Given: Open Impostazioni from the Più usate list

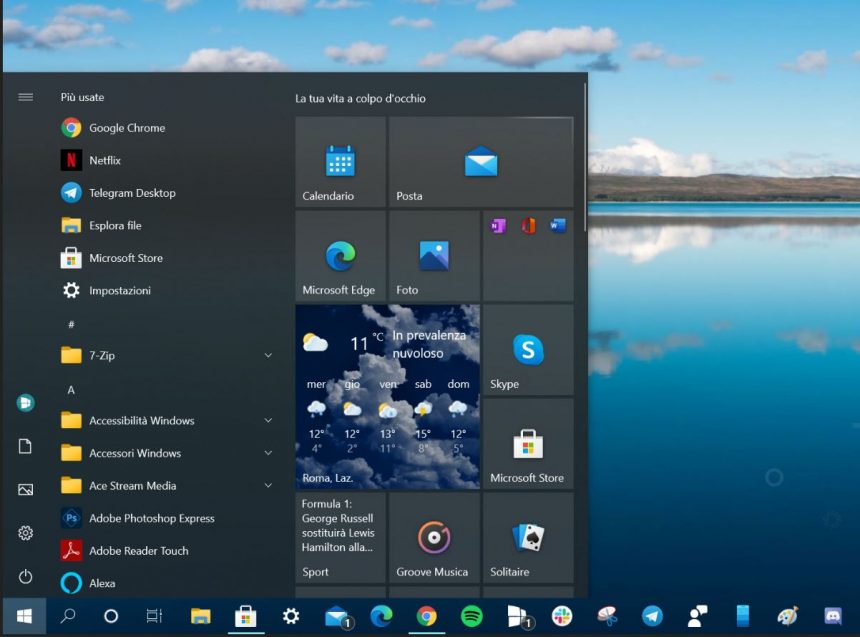Looking at the screenshot, I should click(x=165, y=290).
